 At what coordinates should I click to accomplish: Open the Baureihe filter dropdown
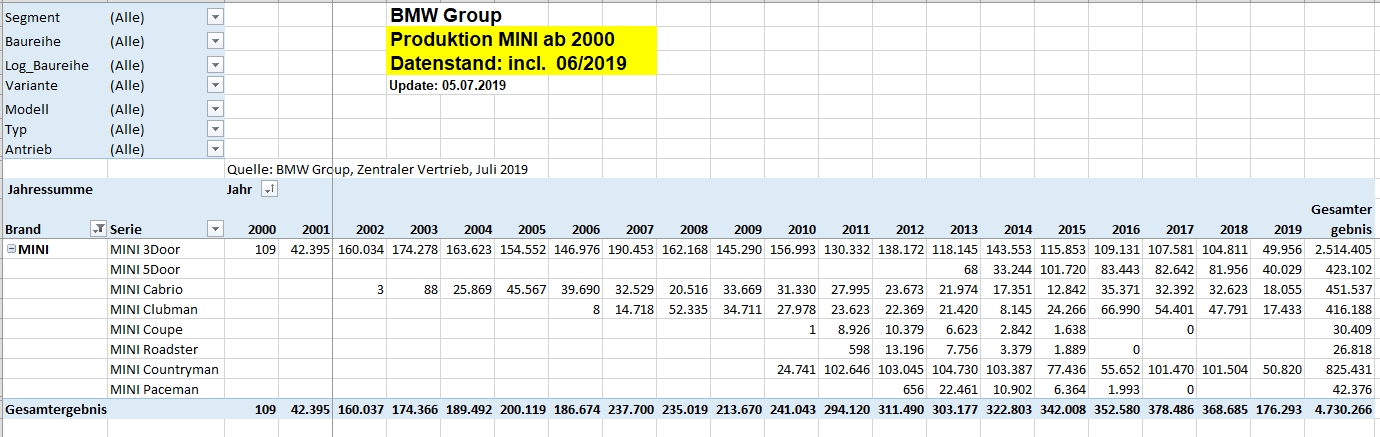pos(215,41)
